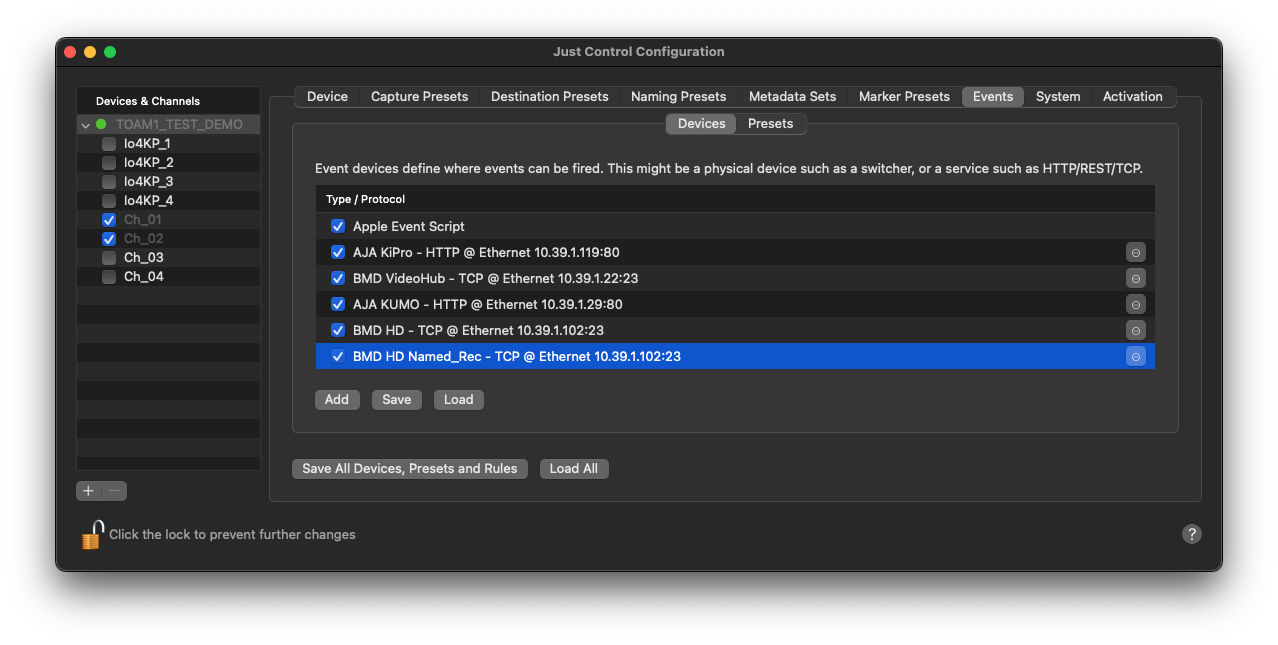Select the Events tab
Viewport: 1278px width, 645px height.
[x=993, y=97]
